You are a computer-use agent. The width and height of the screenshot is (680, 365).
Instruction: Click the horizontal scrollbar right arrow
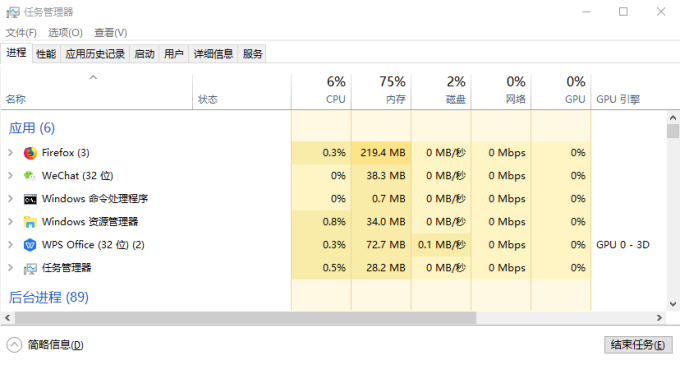pyautogui.click(x=659, y=318)
